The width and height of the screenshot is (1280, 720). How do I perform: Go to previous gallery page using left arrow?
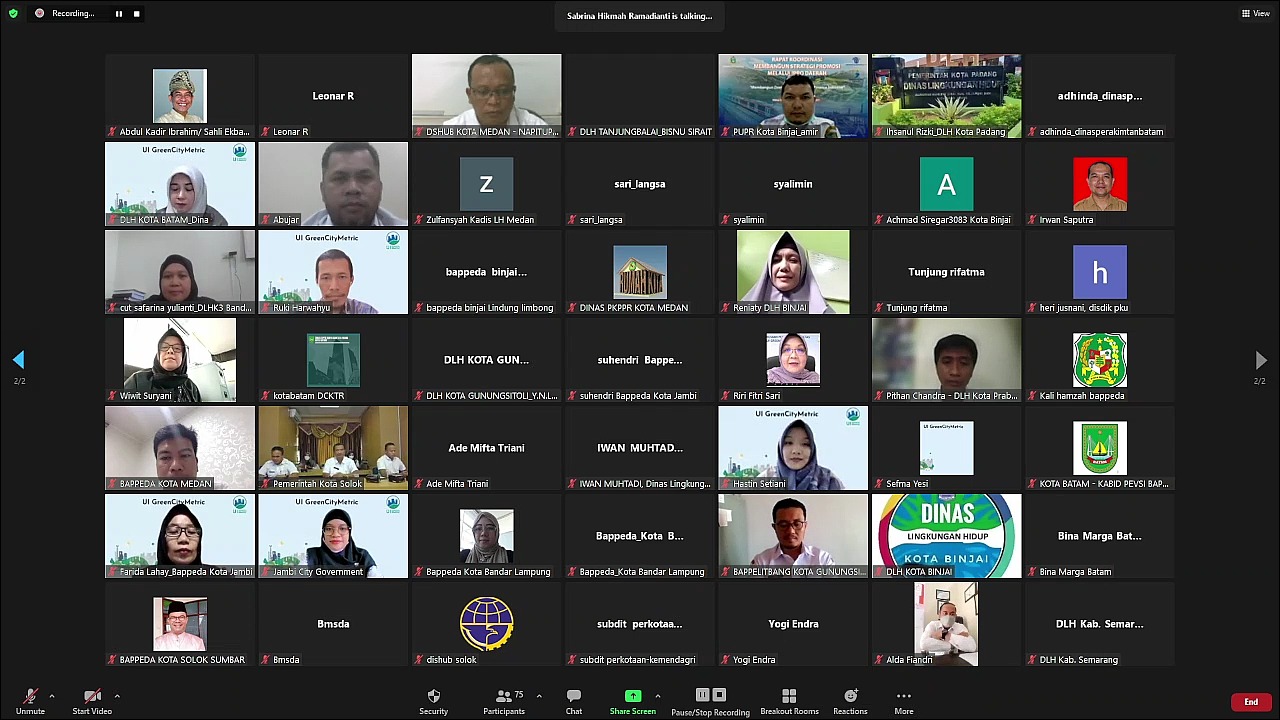pos(18,360)
